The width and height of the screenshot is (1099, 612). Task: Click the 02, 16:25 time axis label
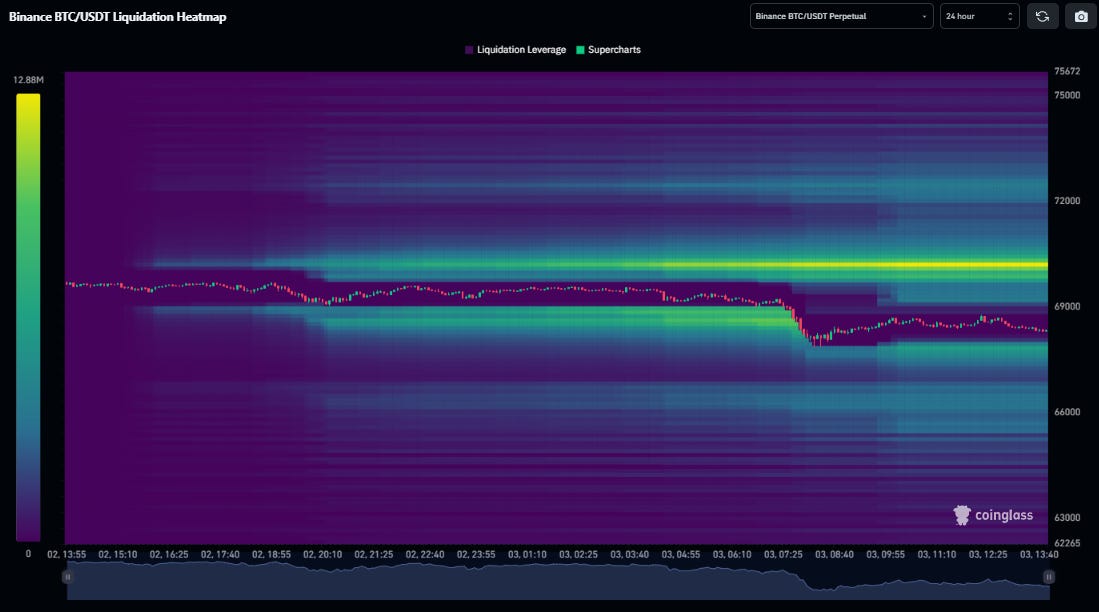click(169, 555)
